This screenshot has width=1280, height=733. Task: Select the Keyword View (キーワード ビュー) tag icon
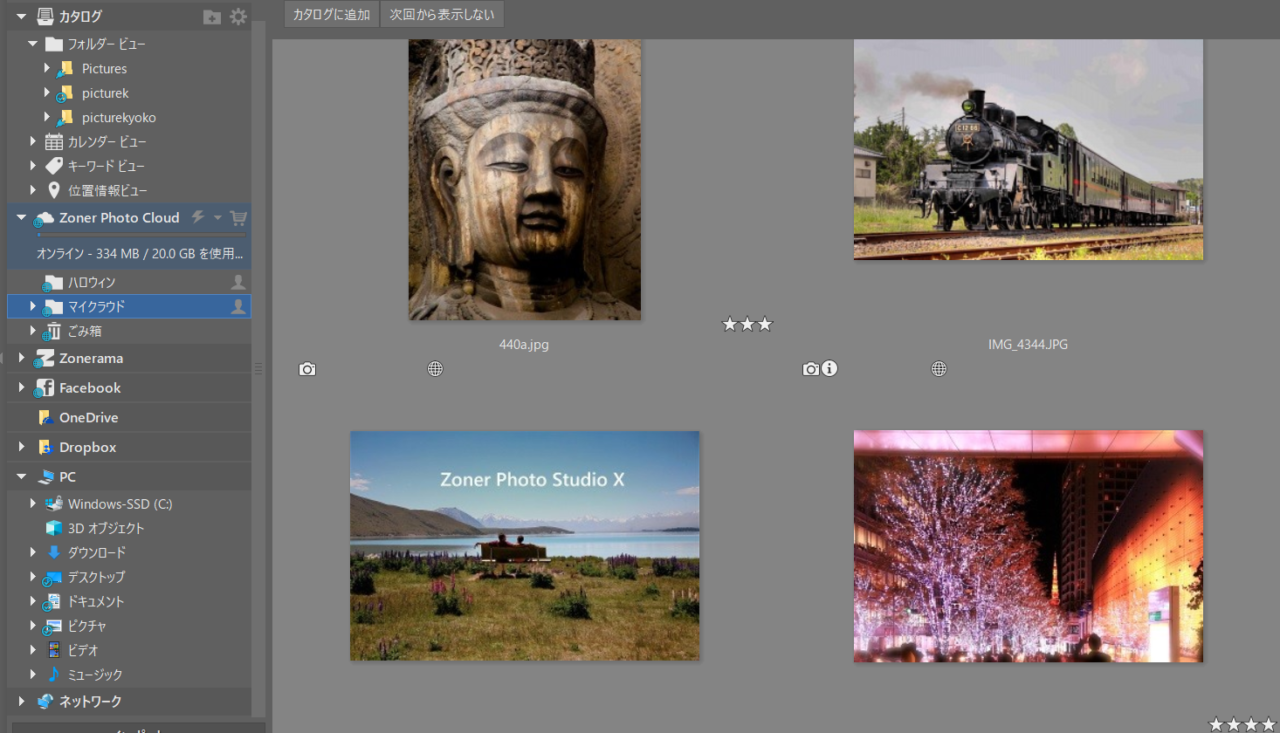click(54, 166)
